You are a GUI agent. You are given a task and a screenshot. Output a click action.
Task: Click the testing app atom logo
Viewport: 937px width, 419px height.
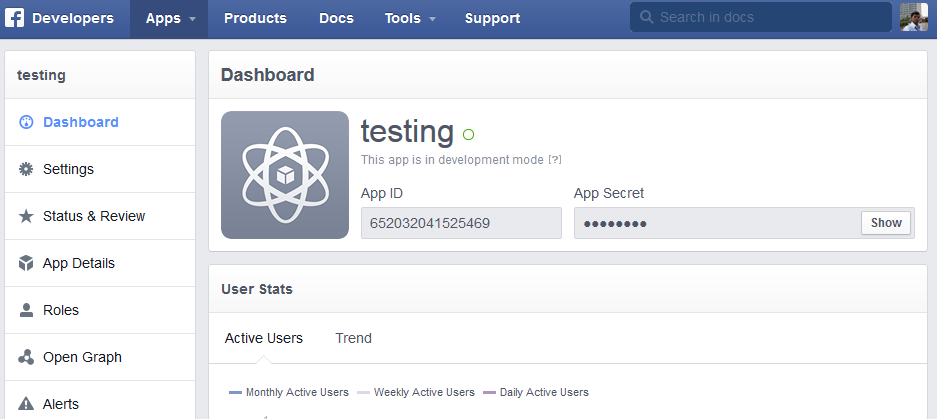[x=285, y=175]
